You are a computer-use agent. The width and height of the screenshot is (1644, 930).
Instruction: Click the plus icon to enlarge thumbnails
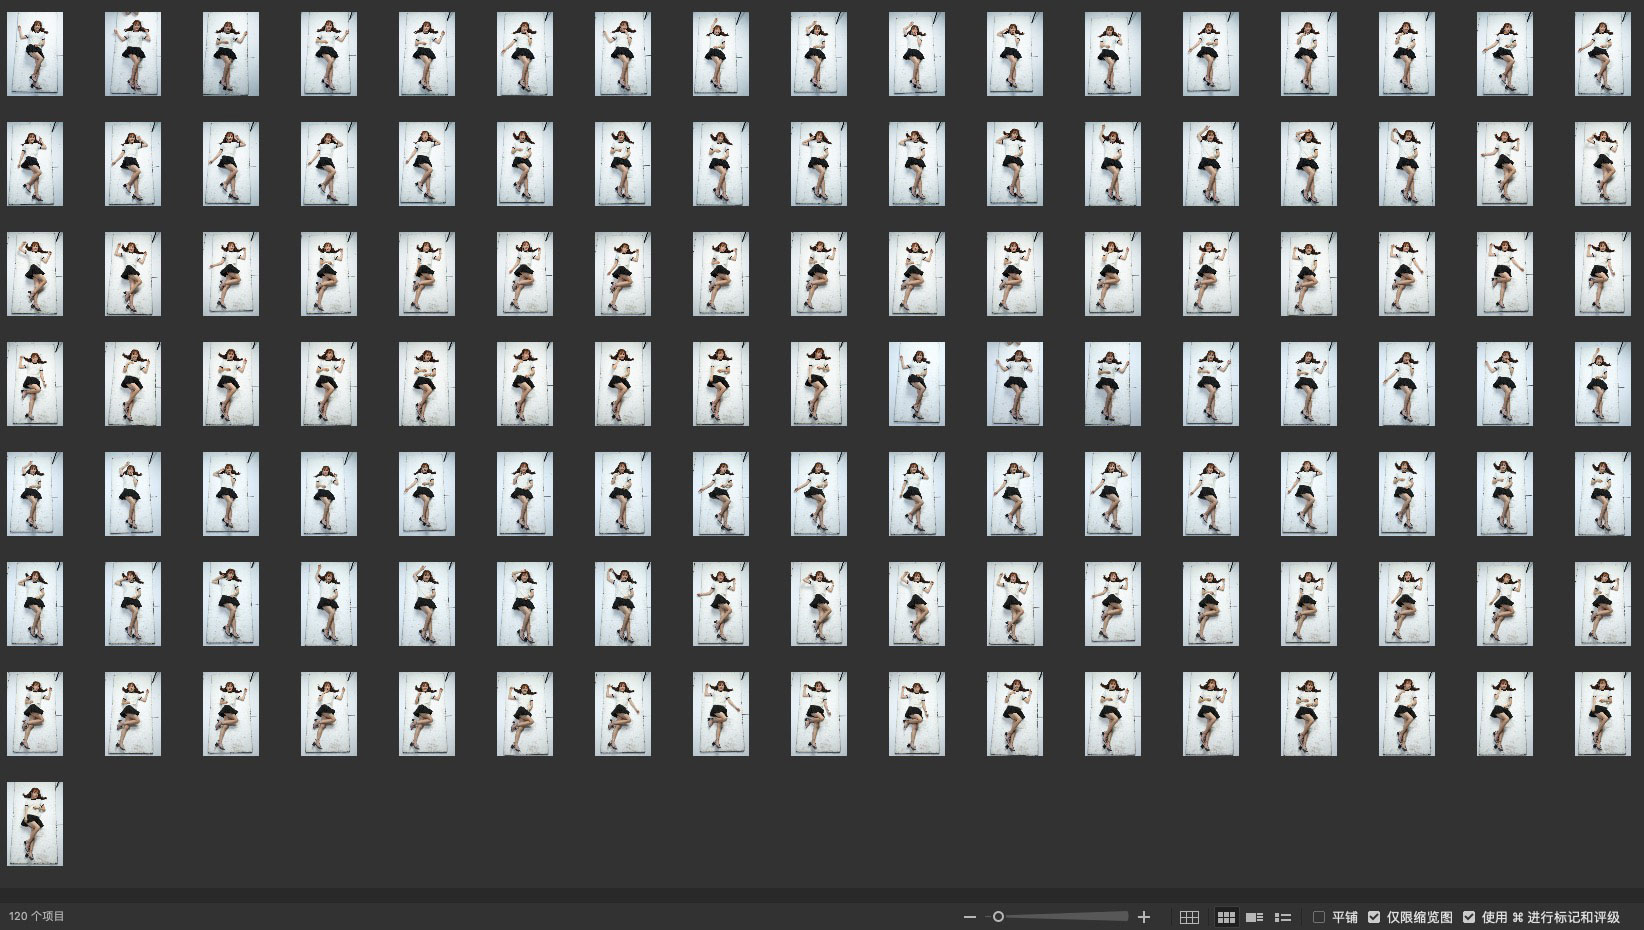pos(1144,917)
